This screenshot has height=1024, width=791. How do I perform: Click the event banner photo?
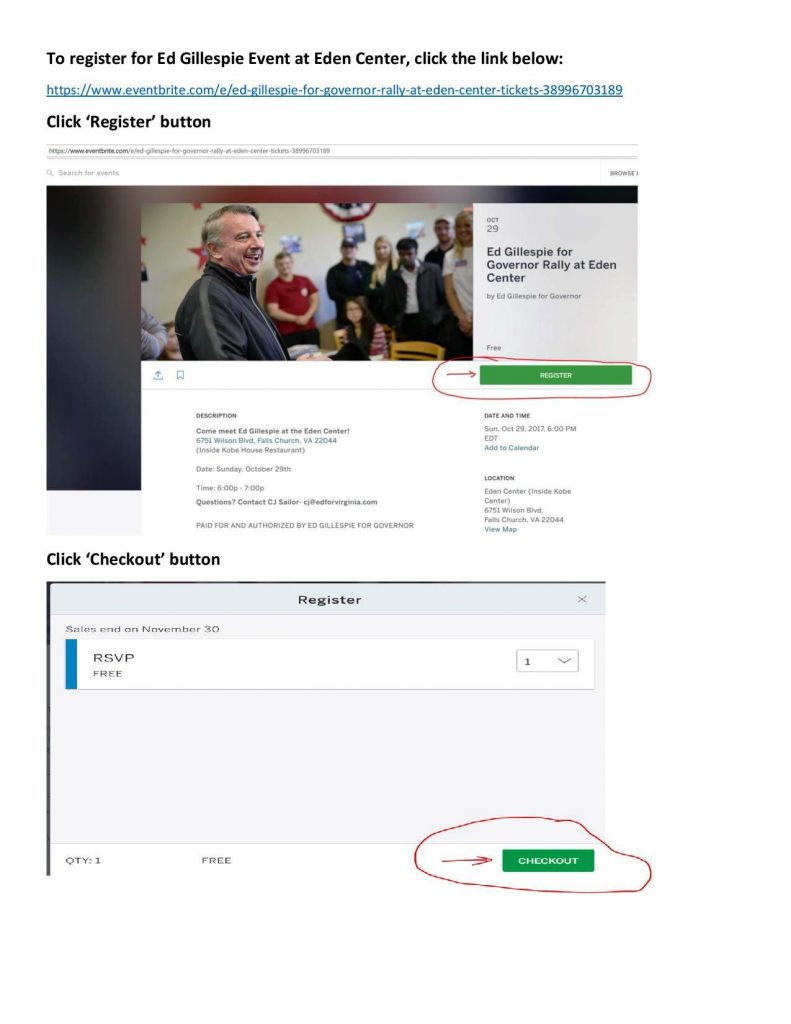click(307, 281)
